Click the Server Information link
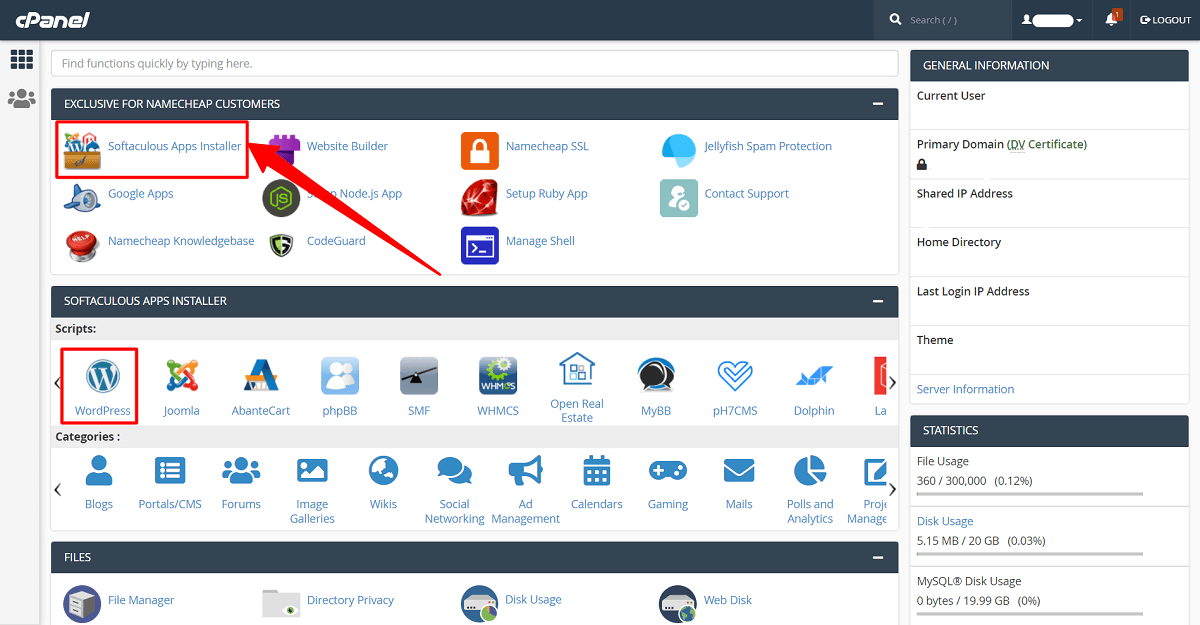The width and height of the screenshot is (1200, 625). click(965, 389)
